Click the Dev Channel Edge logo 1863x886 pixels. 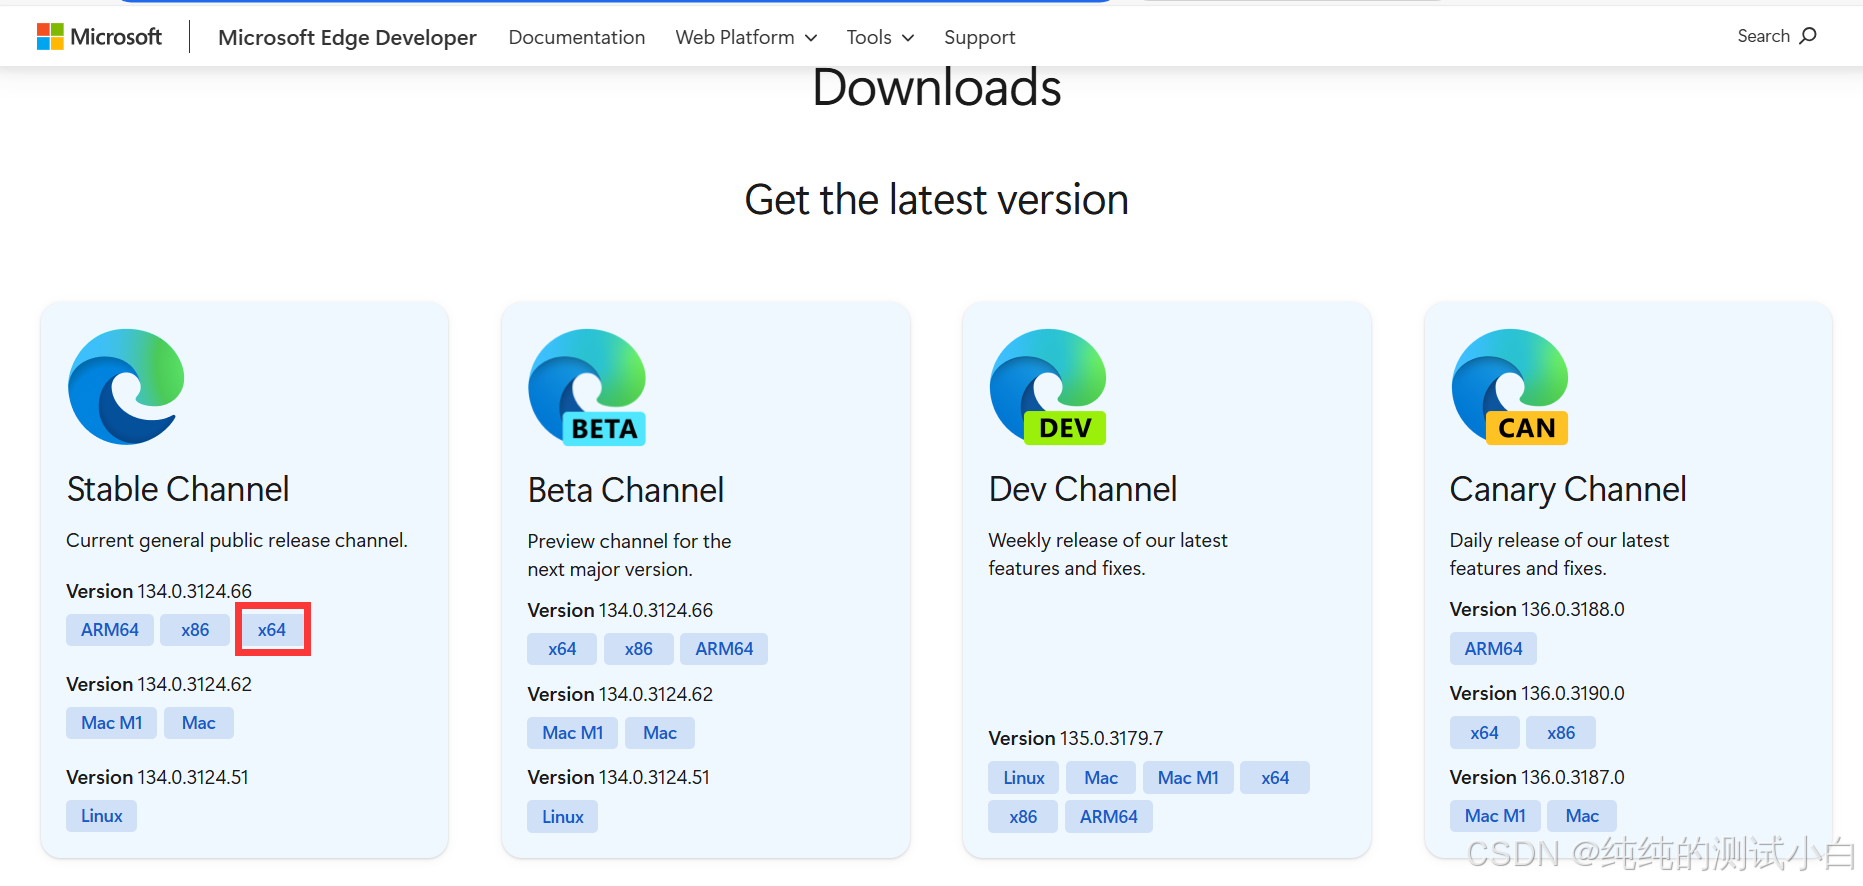click(1048, 387)
